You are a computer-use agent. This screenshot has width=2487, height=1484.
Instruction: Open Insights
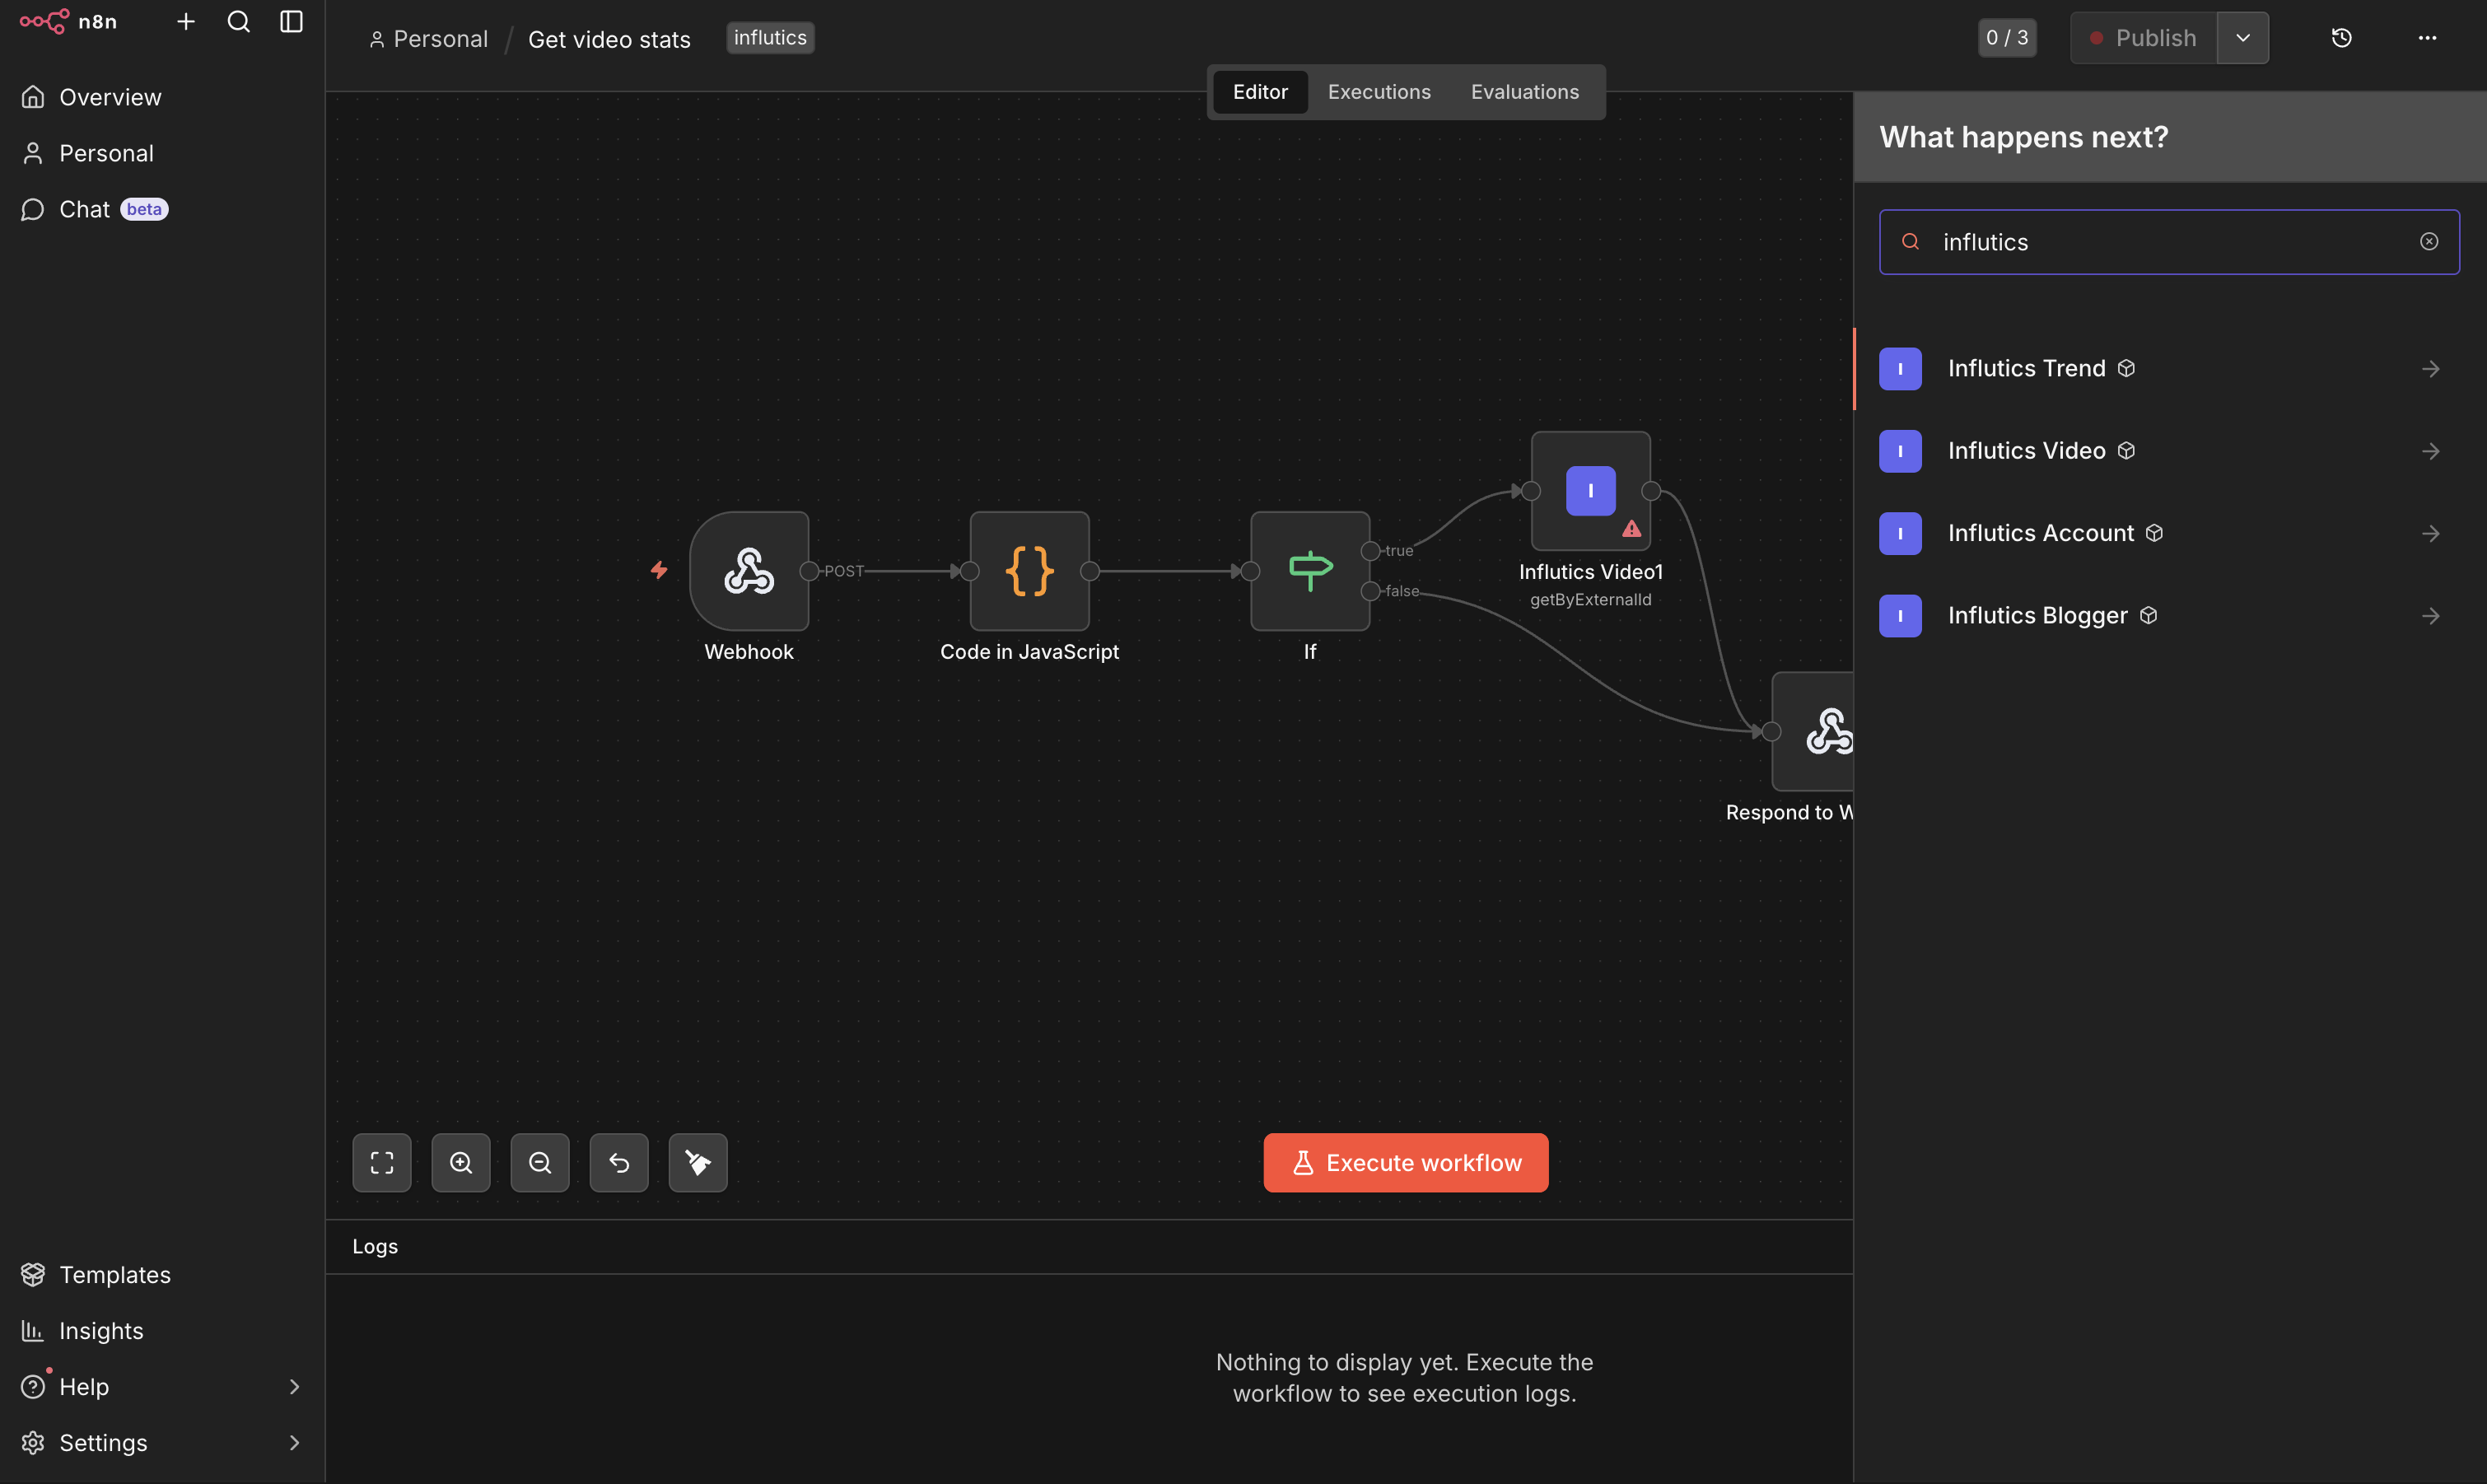162,1330
